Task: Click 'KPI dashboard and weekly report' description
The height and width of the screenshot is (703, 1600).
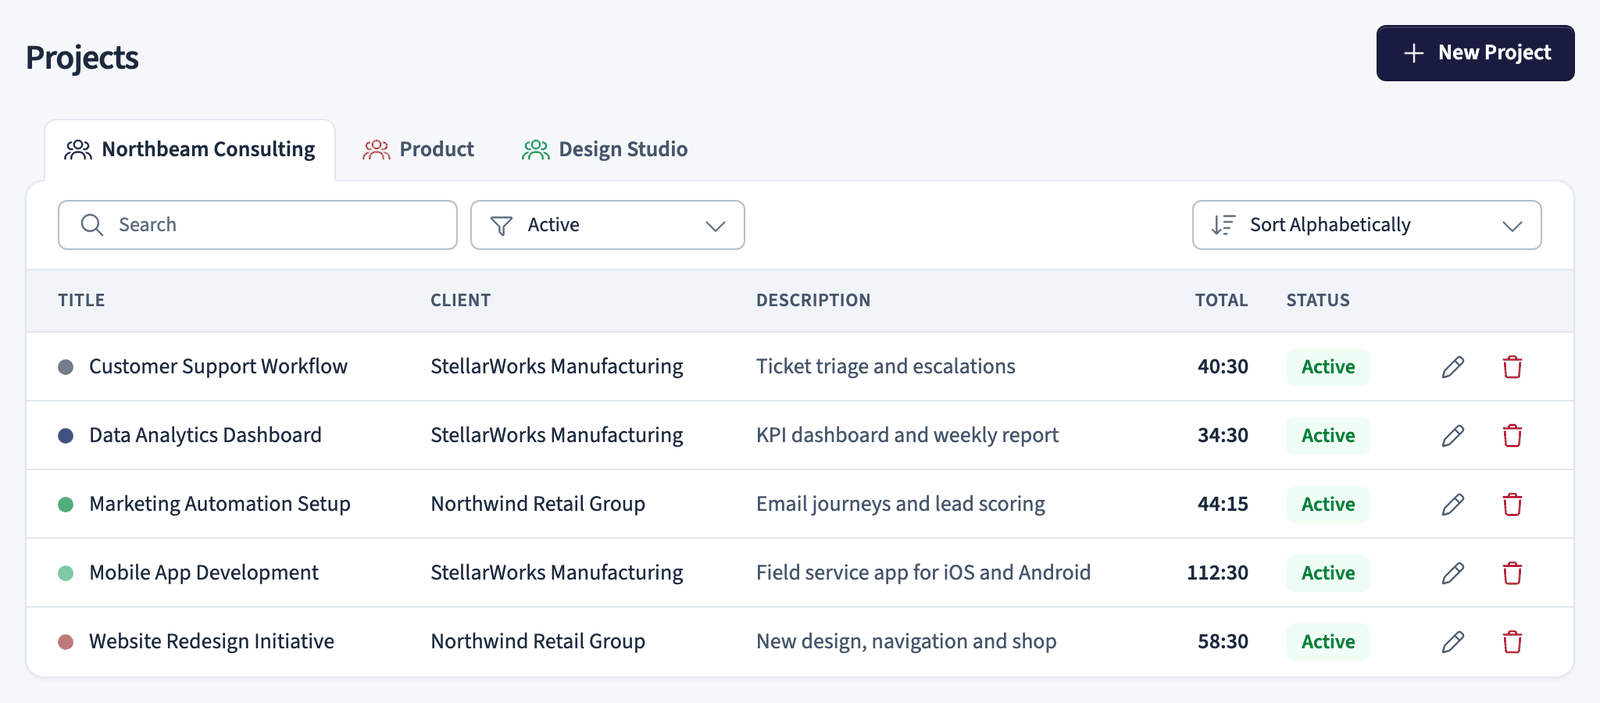Action: pyautogui.click(x=907, y=435)
